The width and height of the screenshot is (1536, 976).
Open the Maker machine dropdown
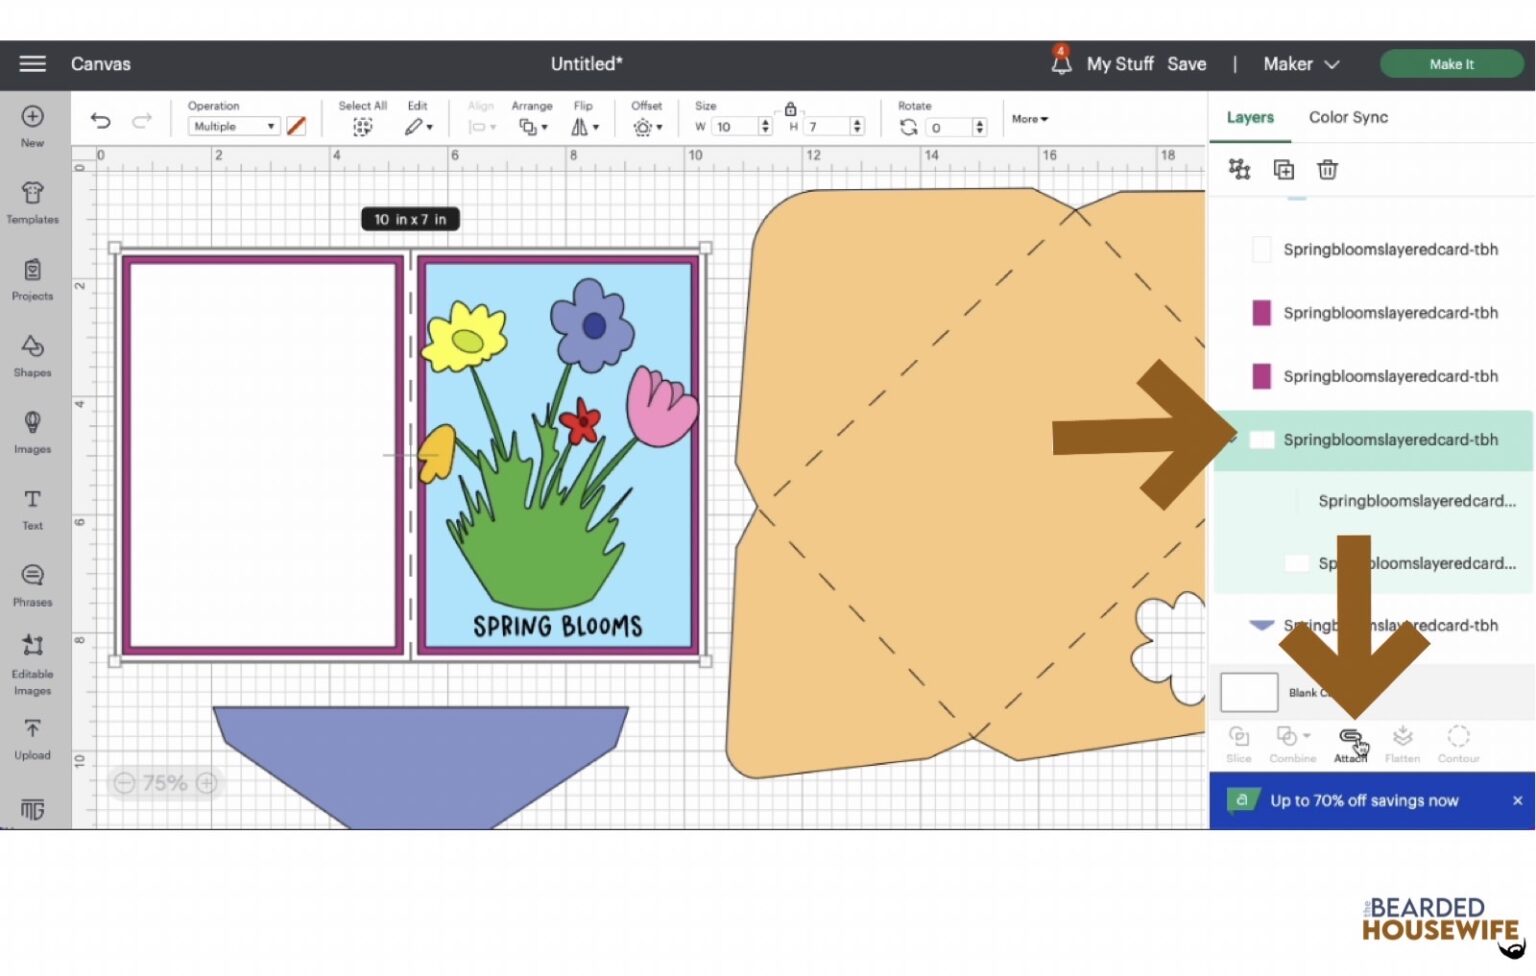pyautogui.click(x=1300, y=64)
